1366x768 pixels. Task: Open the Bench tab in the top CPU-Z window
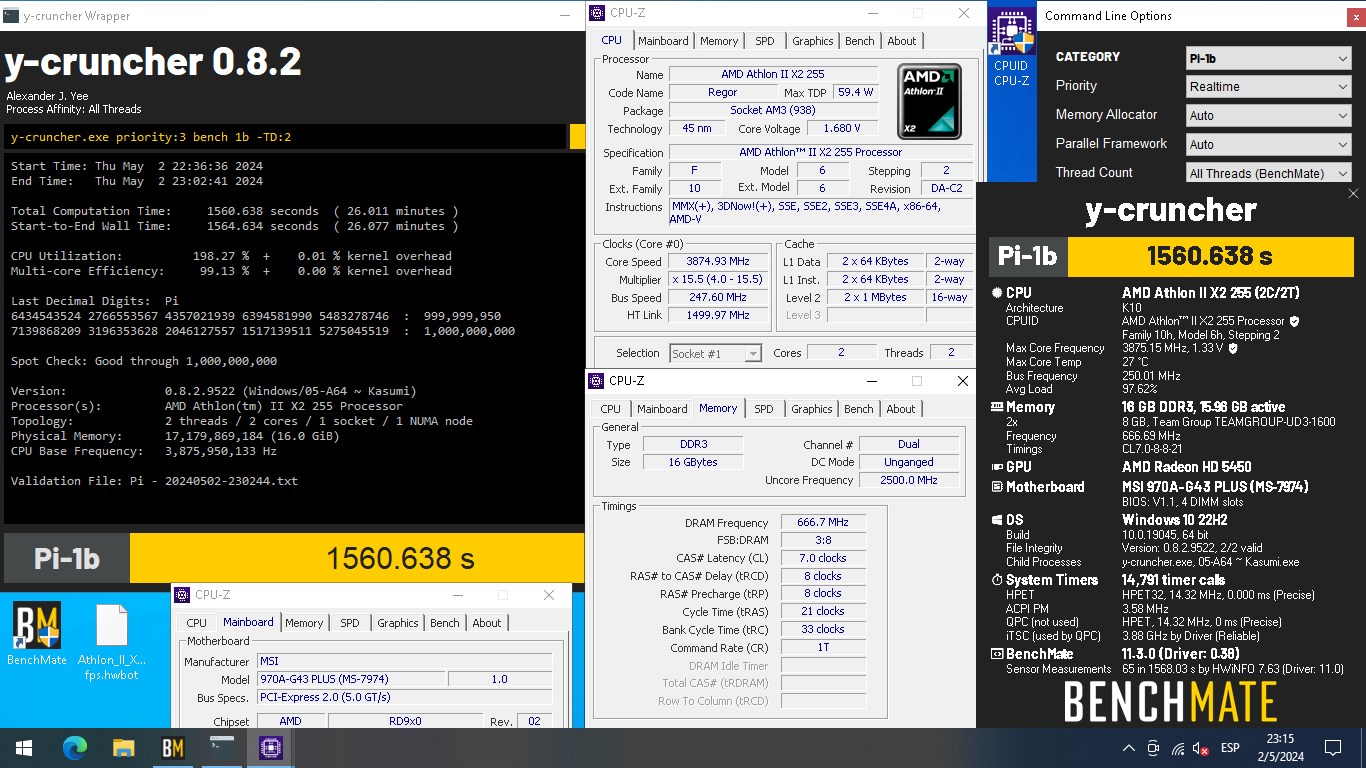tap(859, 41)
